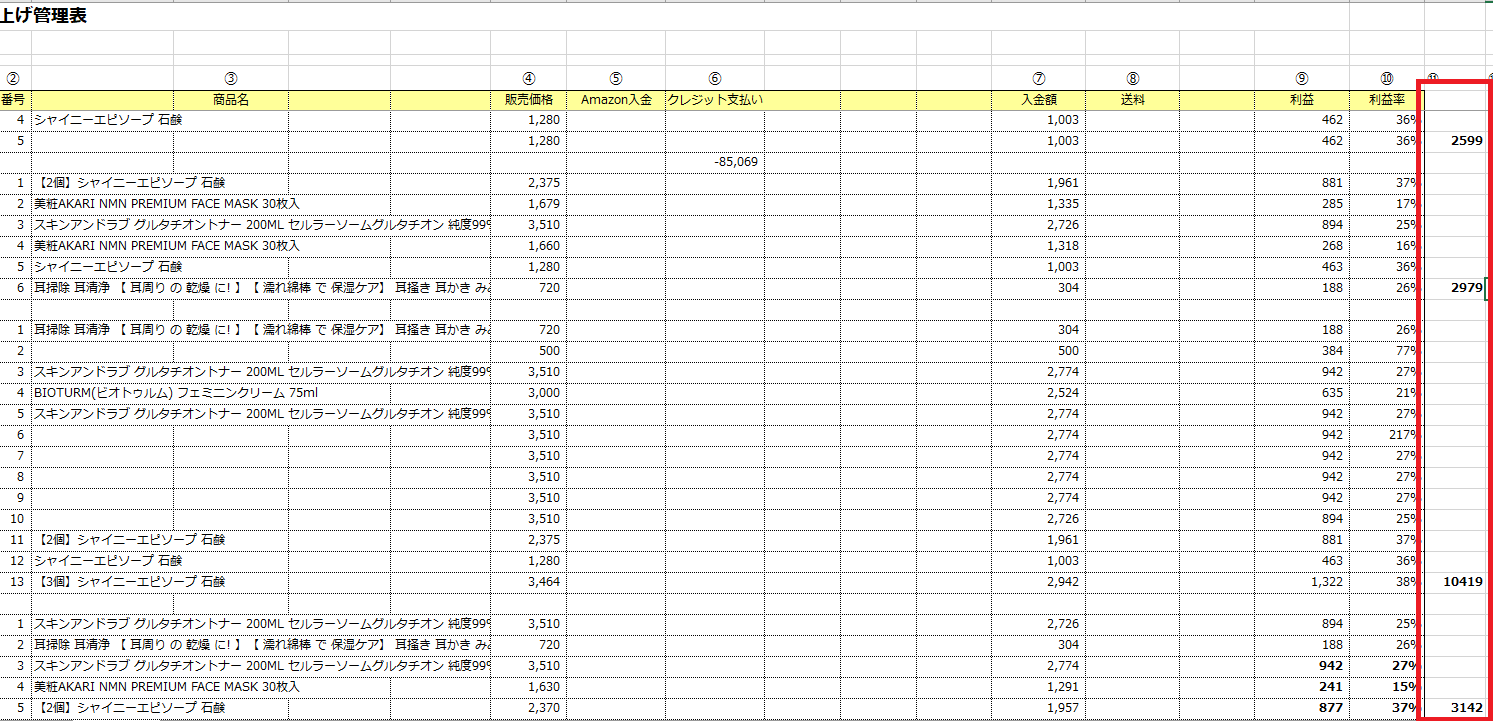
Task: Select the 送料 header cell
Action: point(1131,100)
